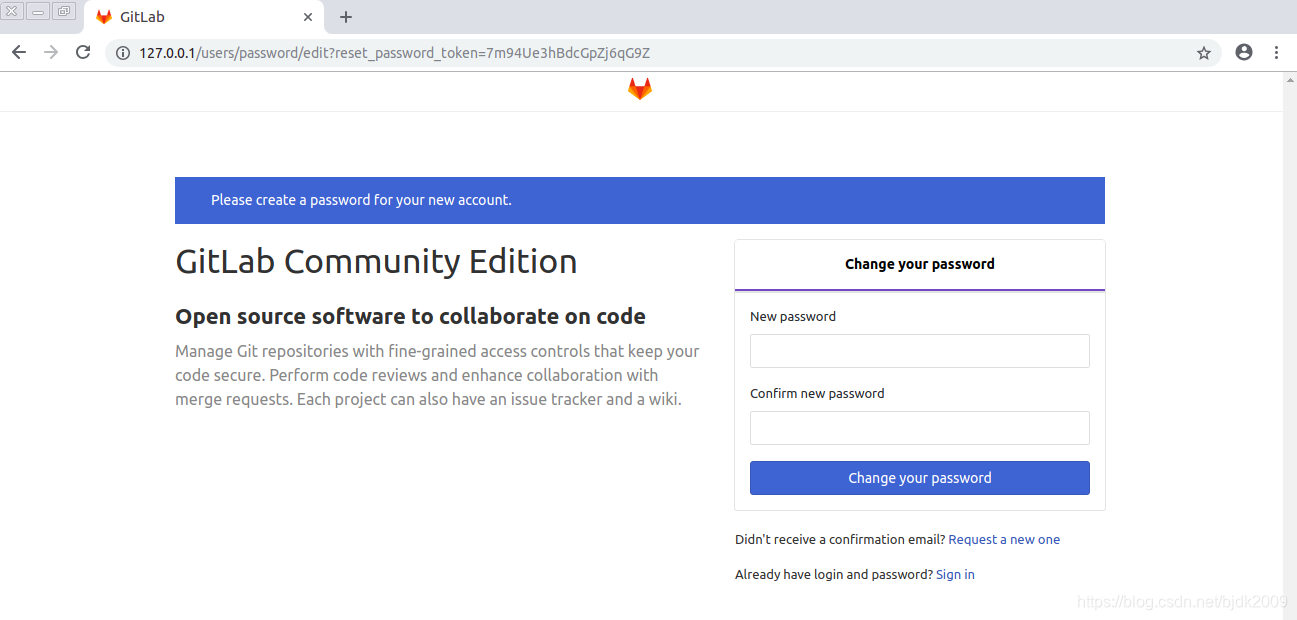
Task: Follow the Sign in link
Action: click(x=955, y=574)
